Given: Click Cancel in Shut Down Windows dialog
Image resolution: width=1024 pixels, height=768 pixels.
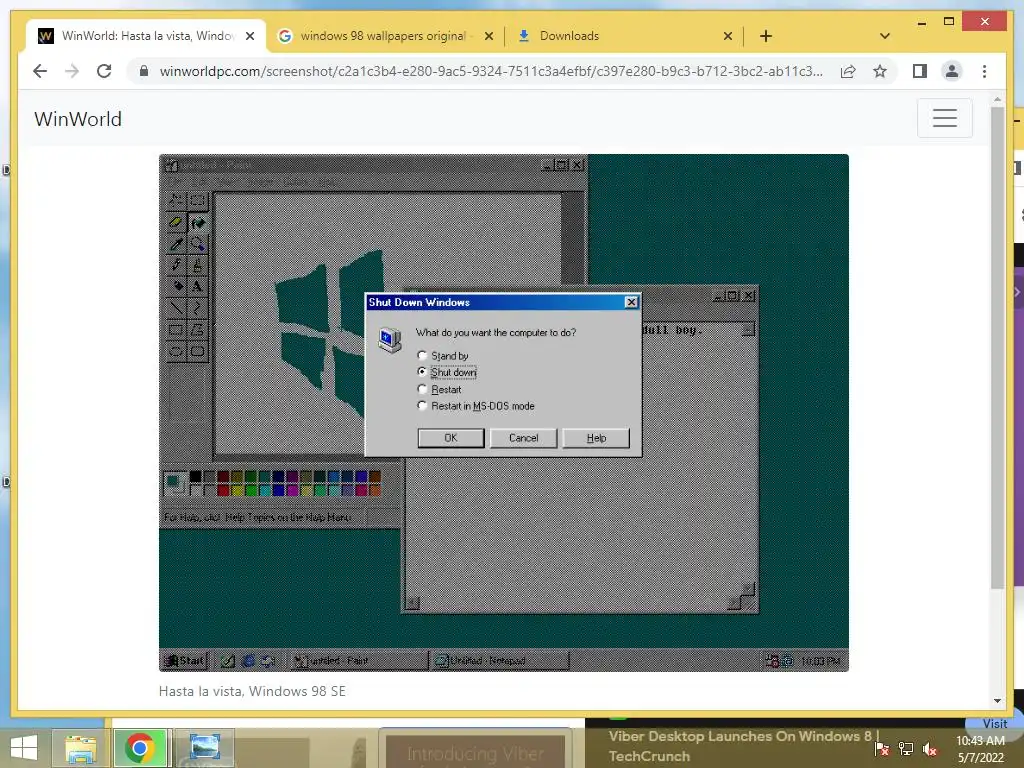Looking at the screenshot, I should [523, 438].
